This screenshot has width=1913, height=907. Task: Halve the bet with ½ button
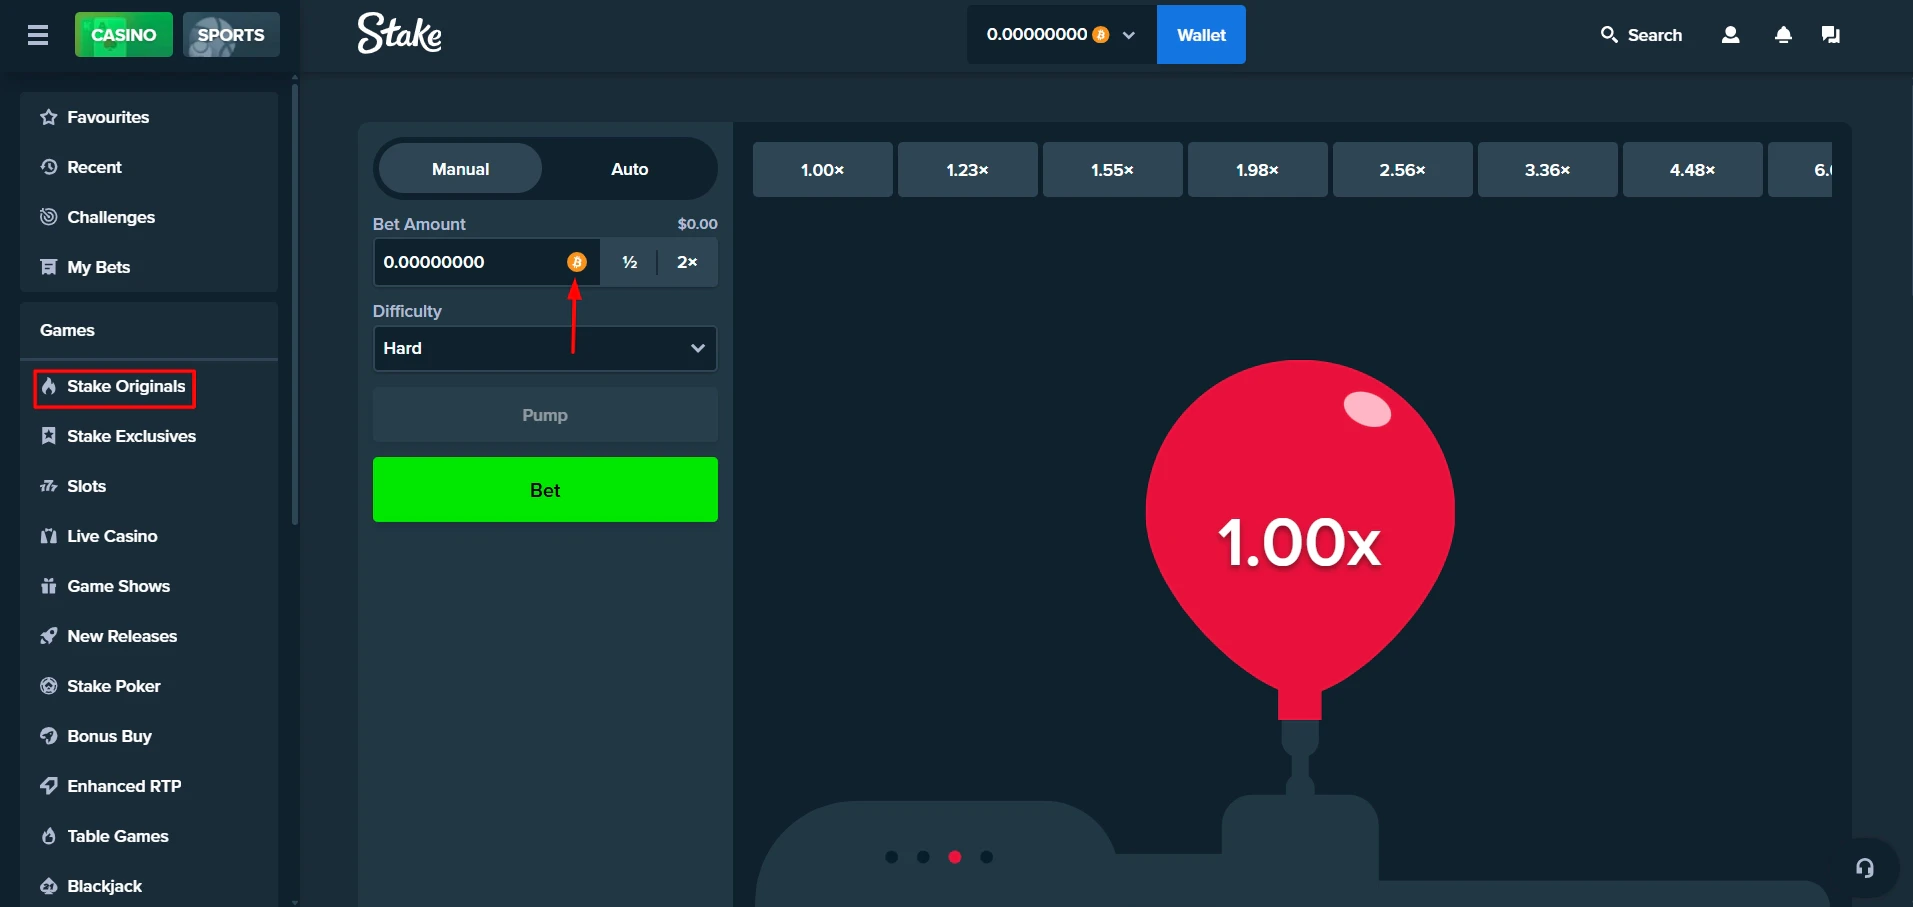629,262
